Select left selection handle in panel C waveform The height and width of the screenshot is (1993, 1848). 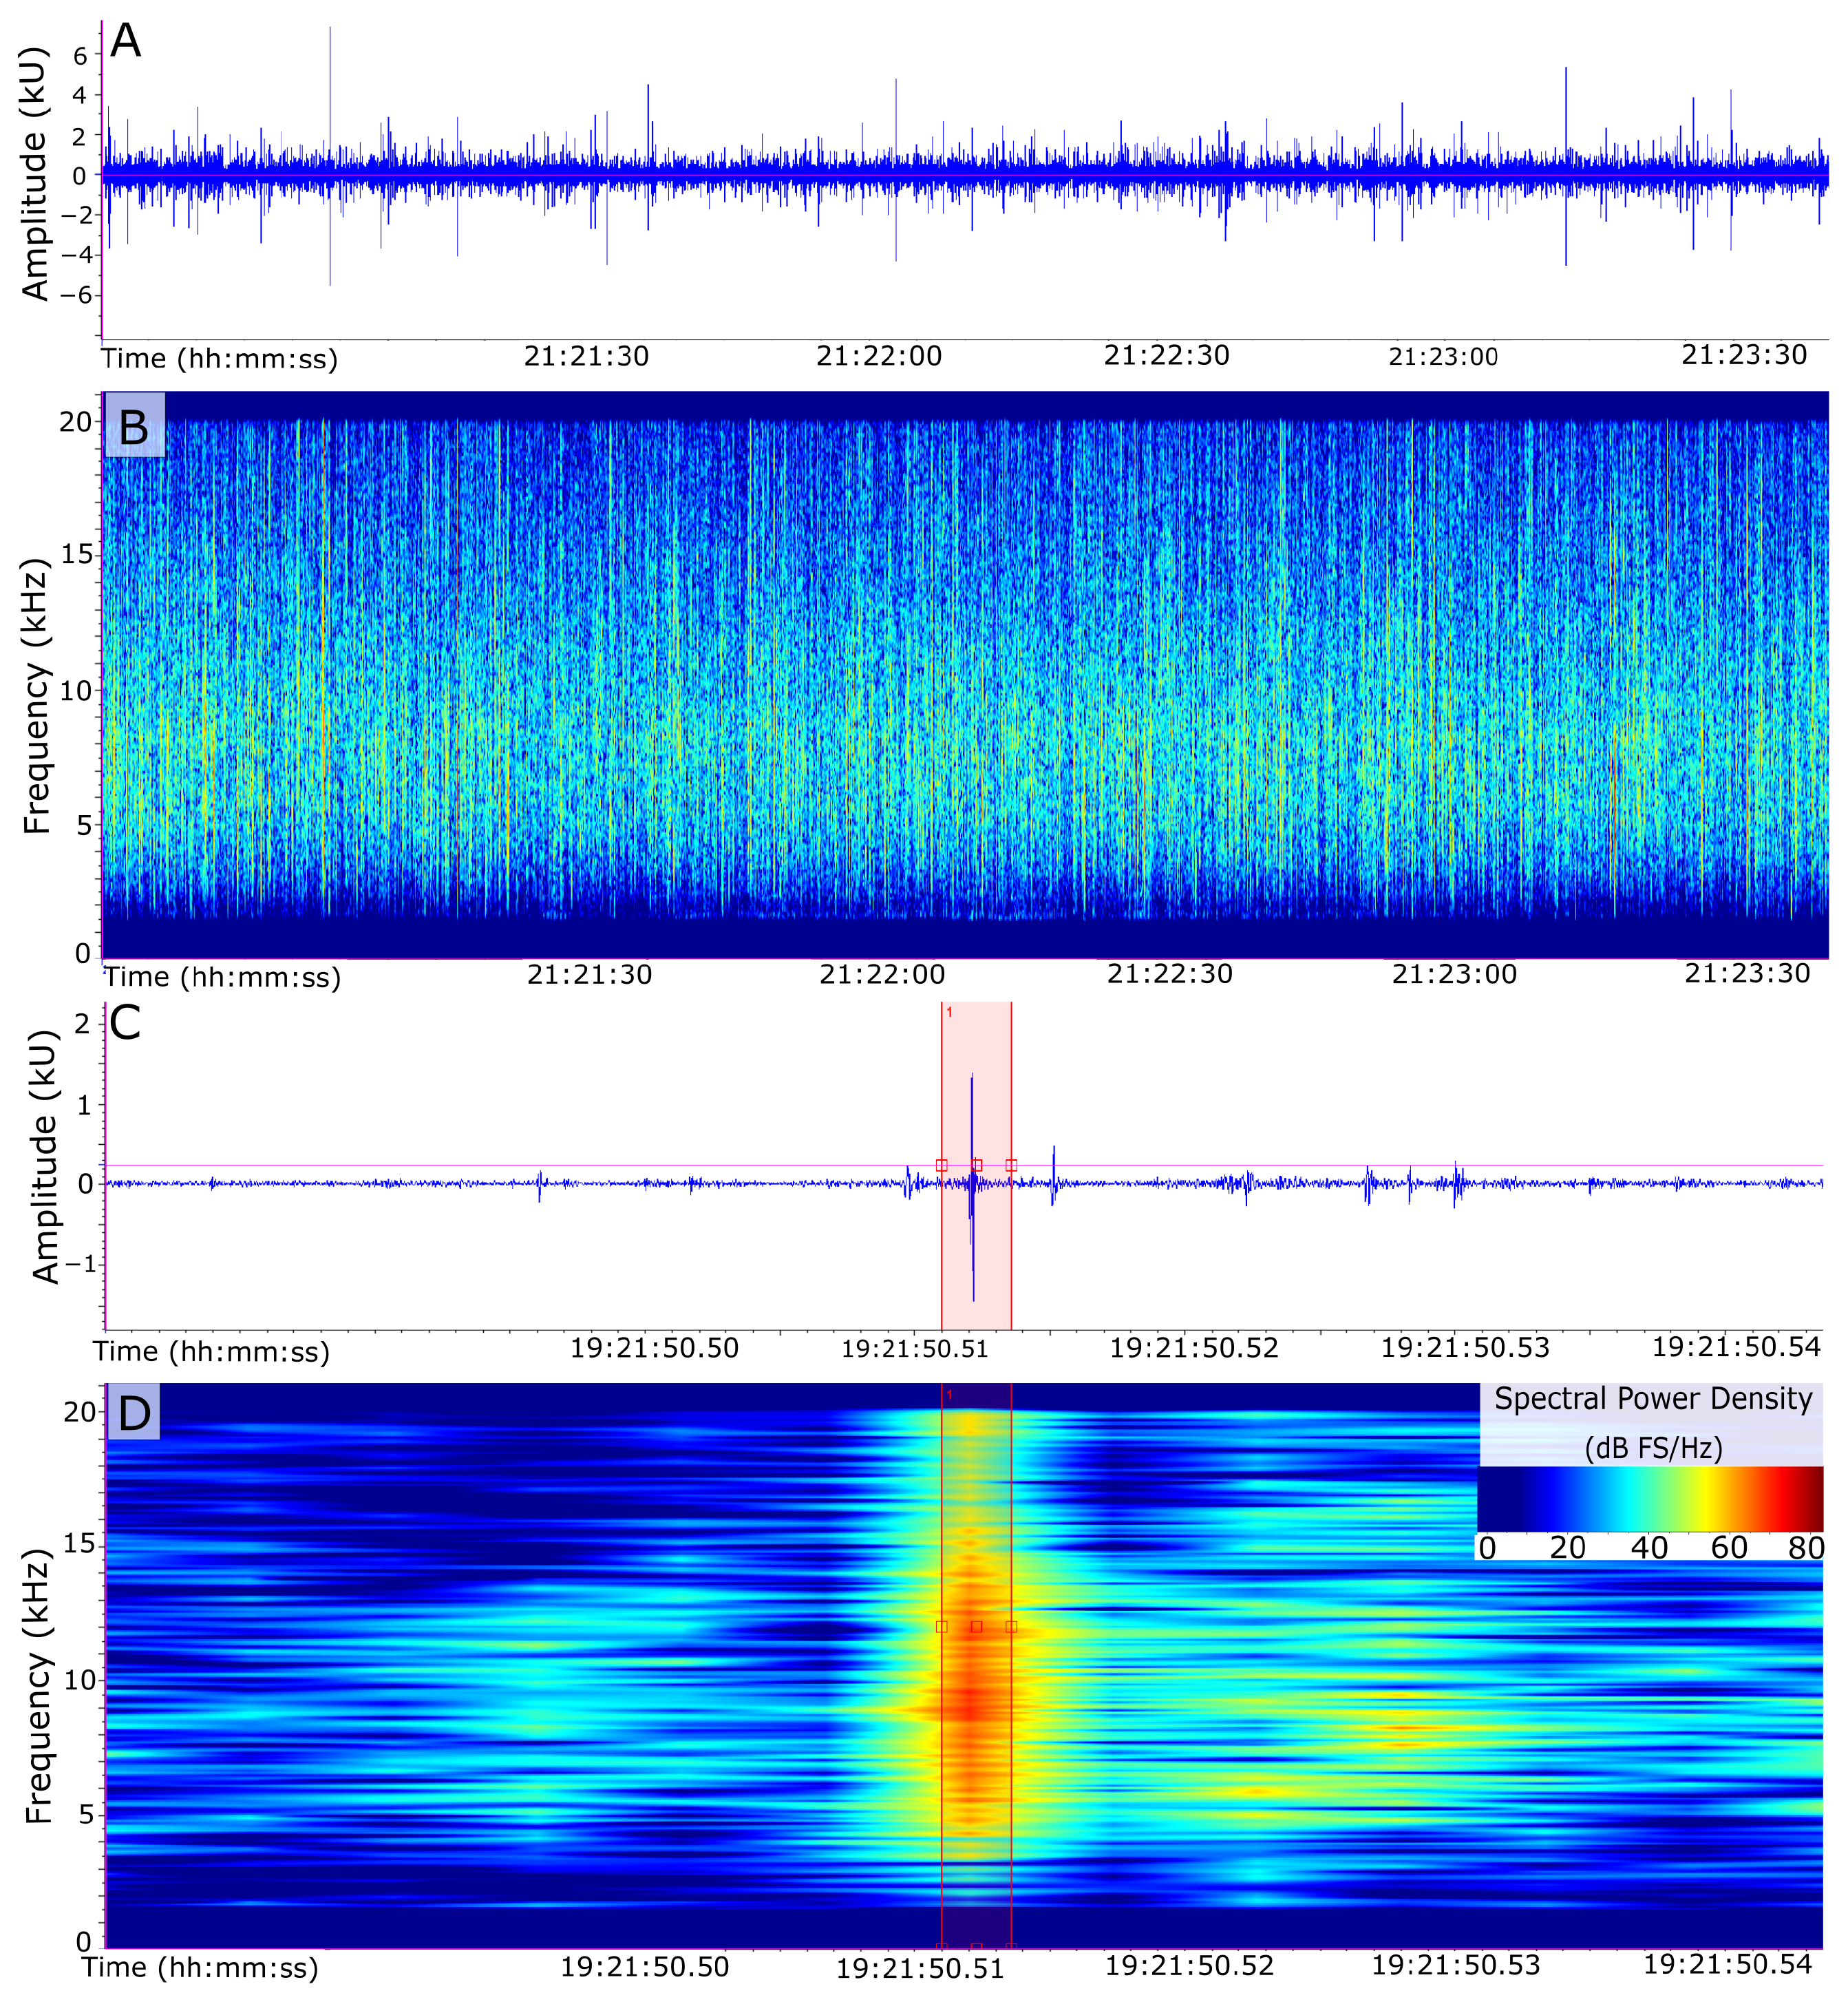pyautogui.click(x=941, y=1165)
